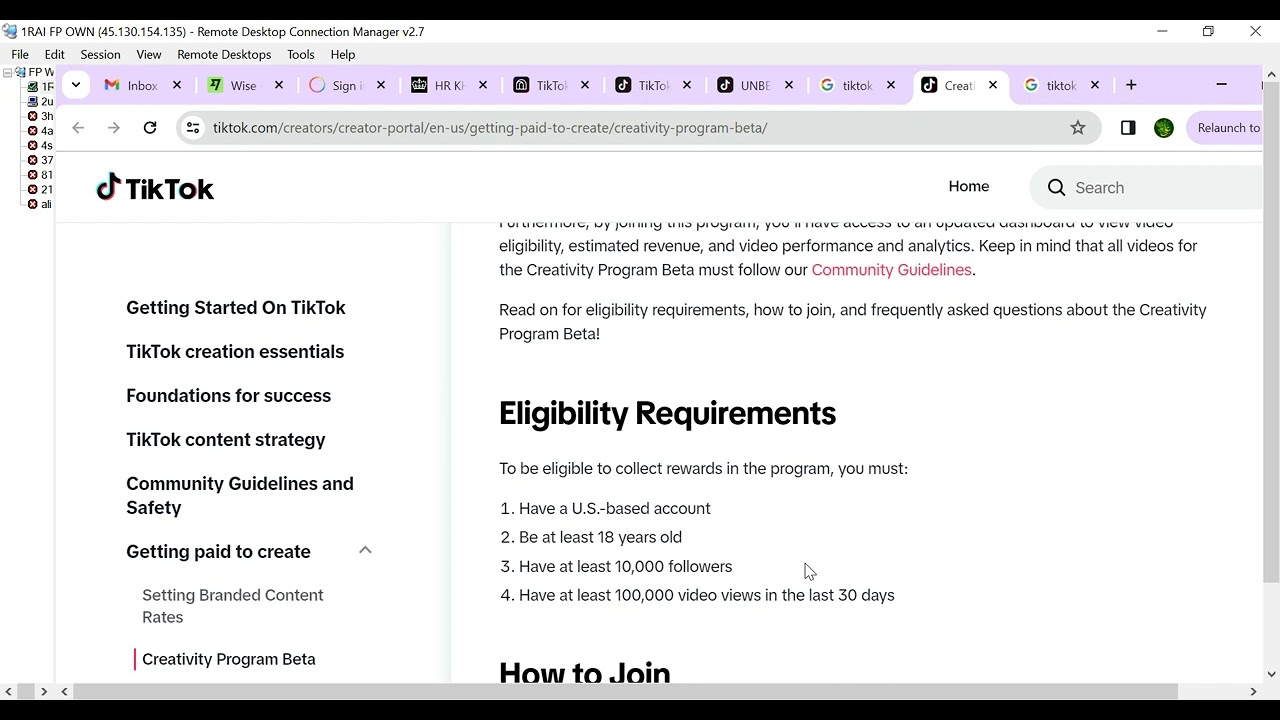The image size is (1280, 720).
Task: Click 'Have at least 10,000 followers' text
Action: point(625,566)
